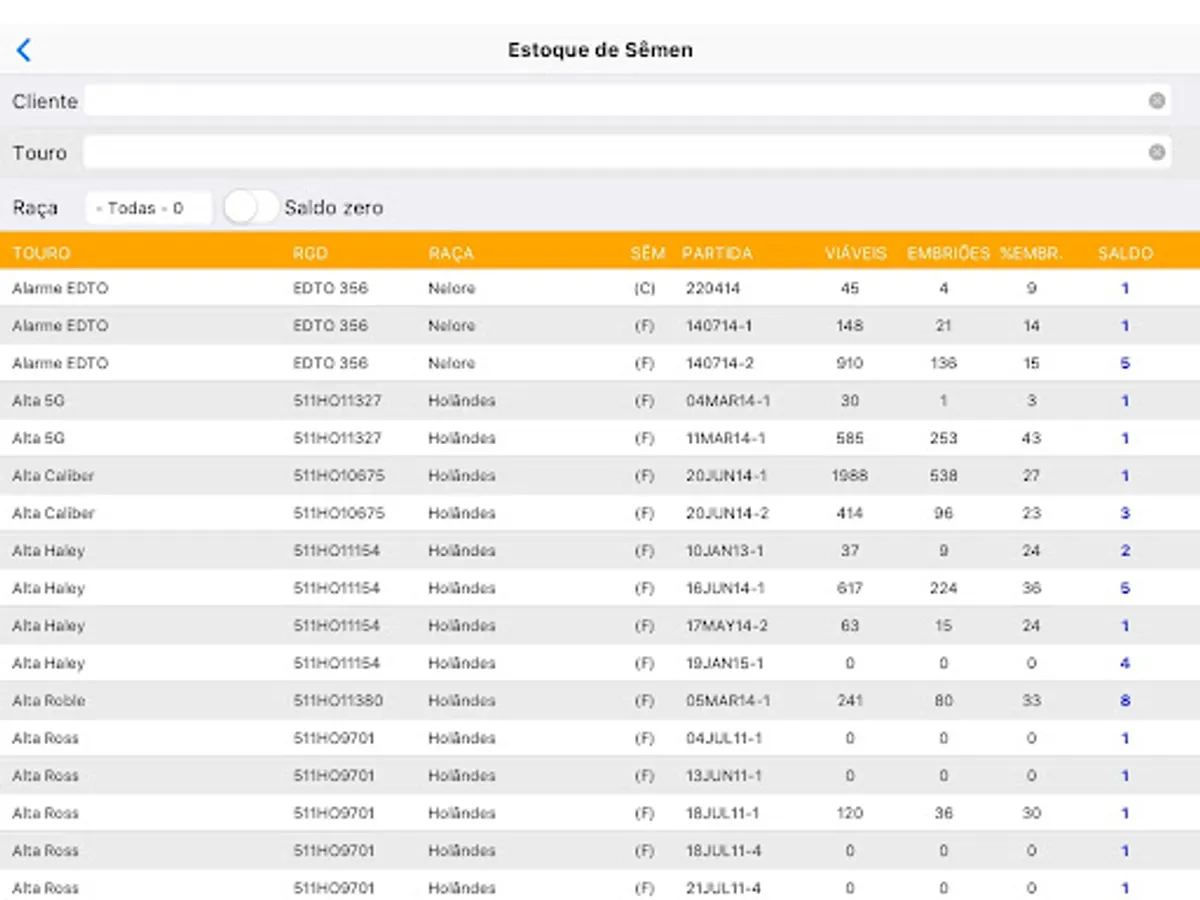The width and height of the screenshot is (1200, 900).
Task: Sort by the RAÇA column header
Action: pyautogui.click(x=451, y=253)
